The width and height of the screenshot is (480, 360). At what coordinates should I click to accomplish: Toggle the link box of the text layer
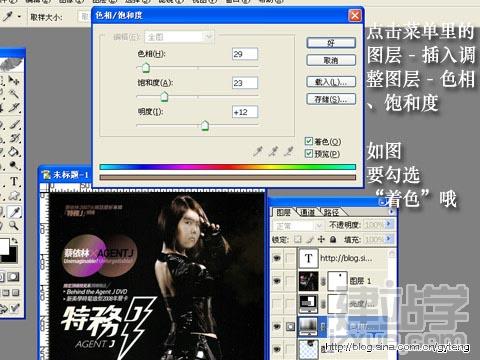[290, 258]
